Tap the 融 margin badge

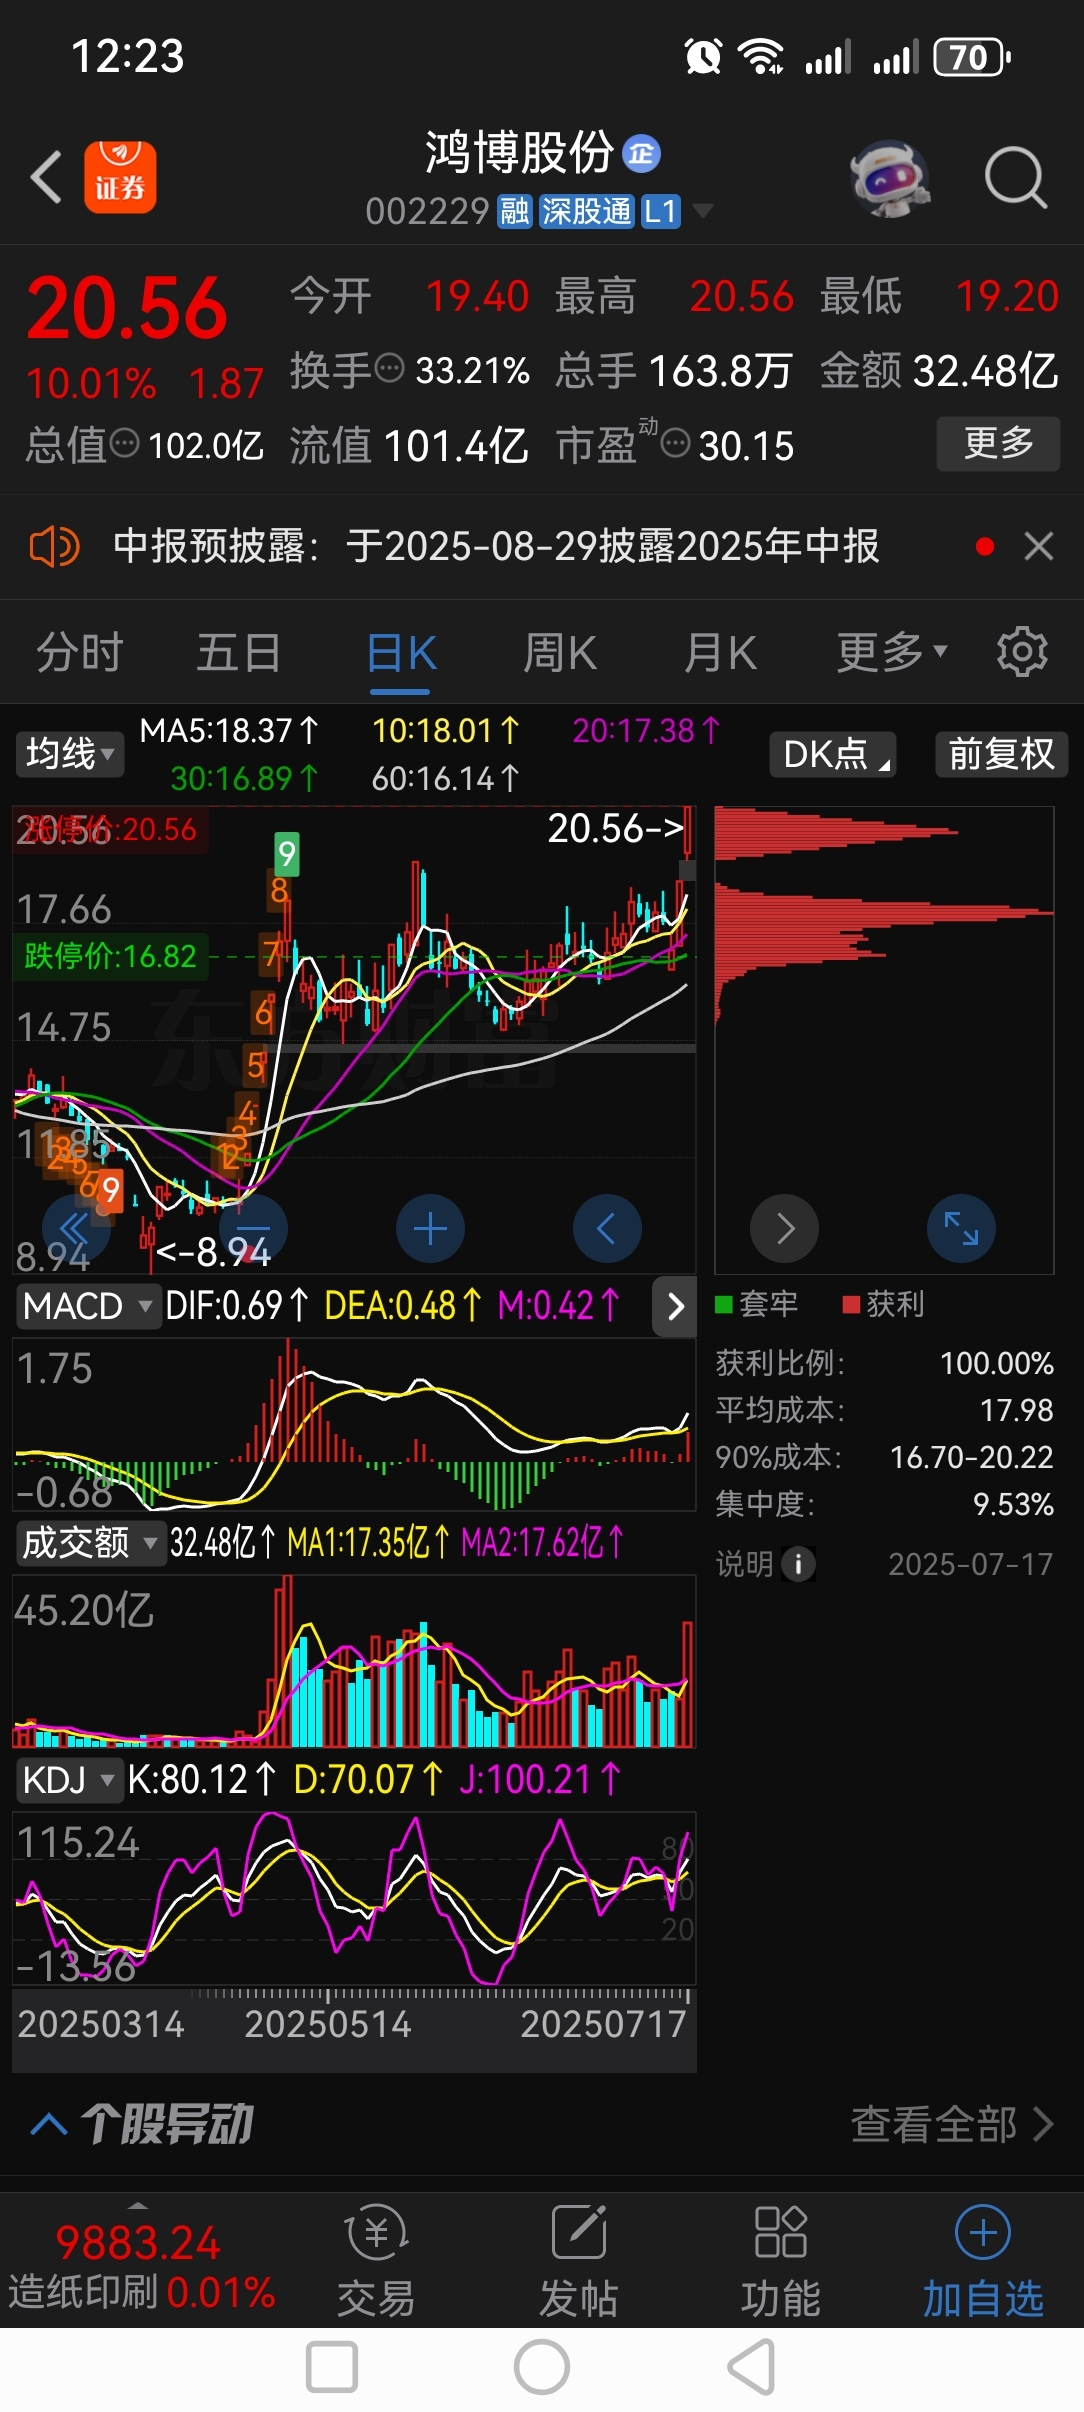click(514, 212)
